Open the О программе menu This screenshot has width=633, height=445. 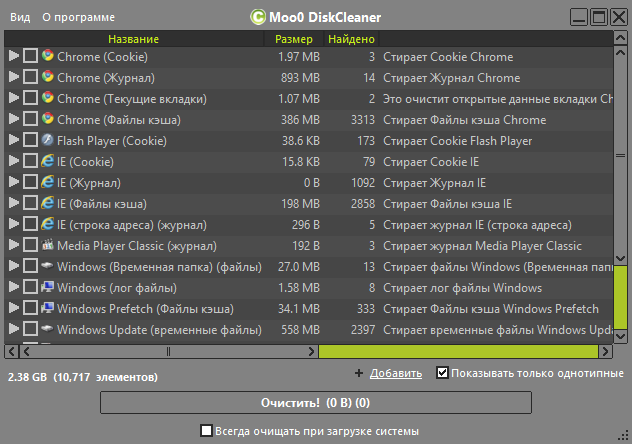[x=78, y=17]
